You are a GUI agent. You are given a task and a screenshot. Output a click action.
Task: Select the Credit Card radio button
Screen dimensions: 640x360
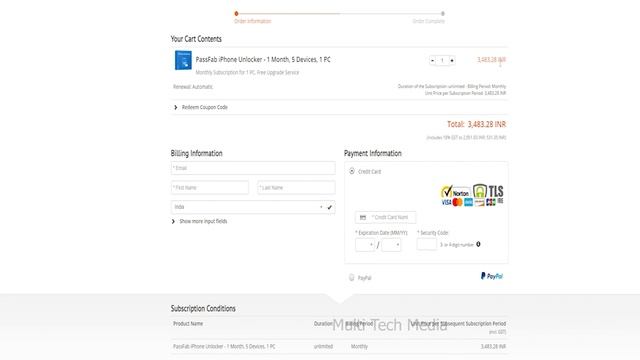[352, 171]
